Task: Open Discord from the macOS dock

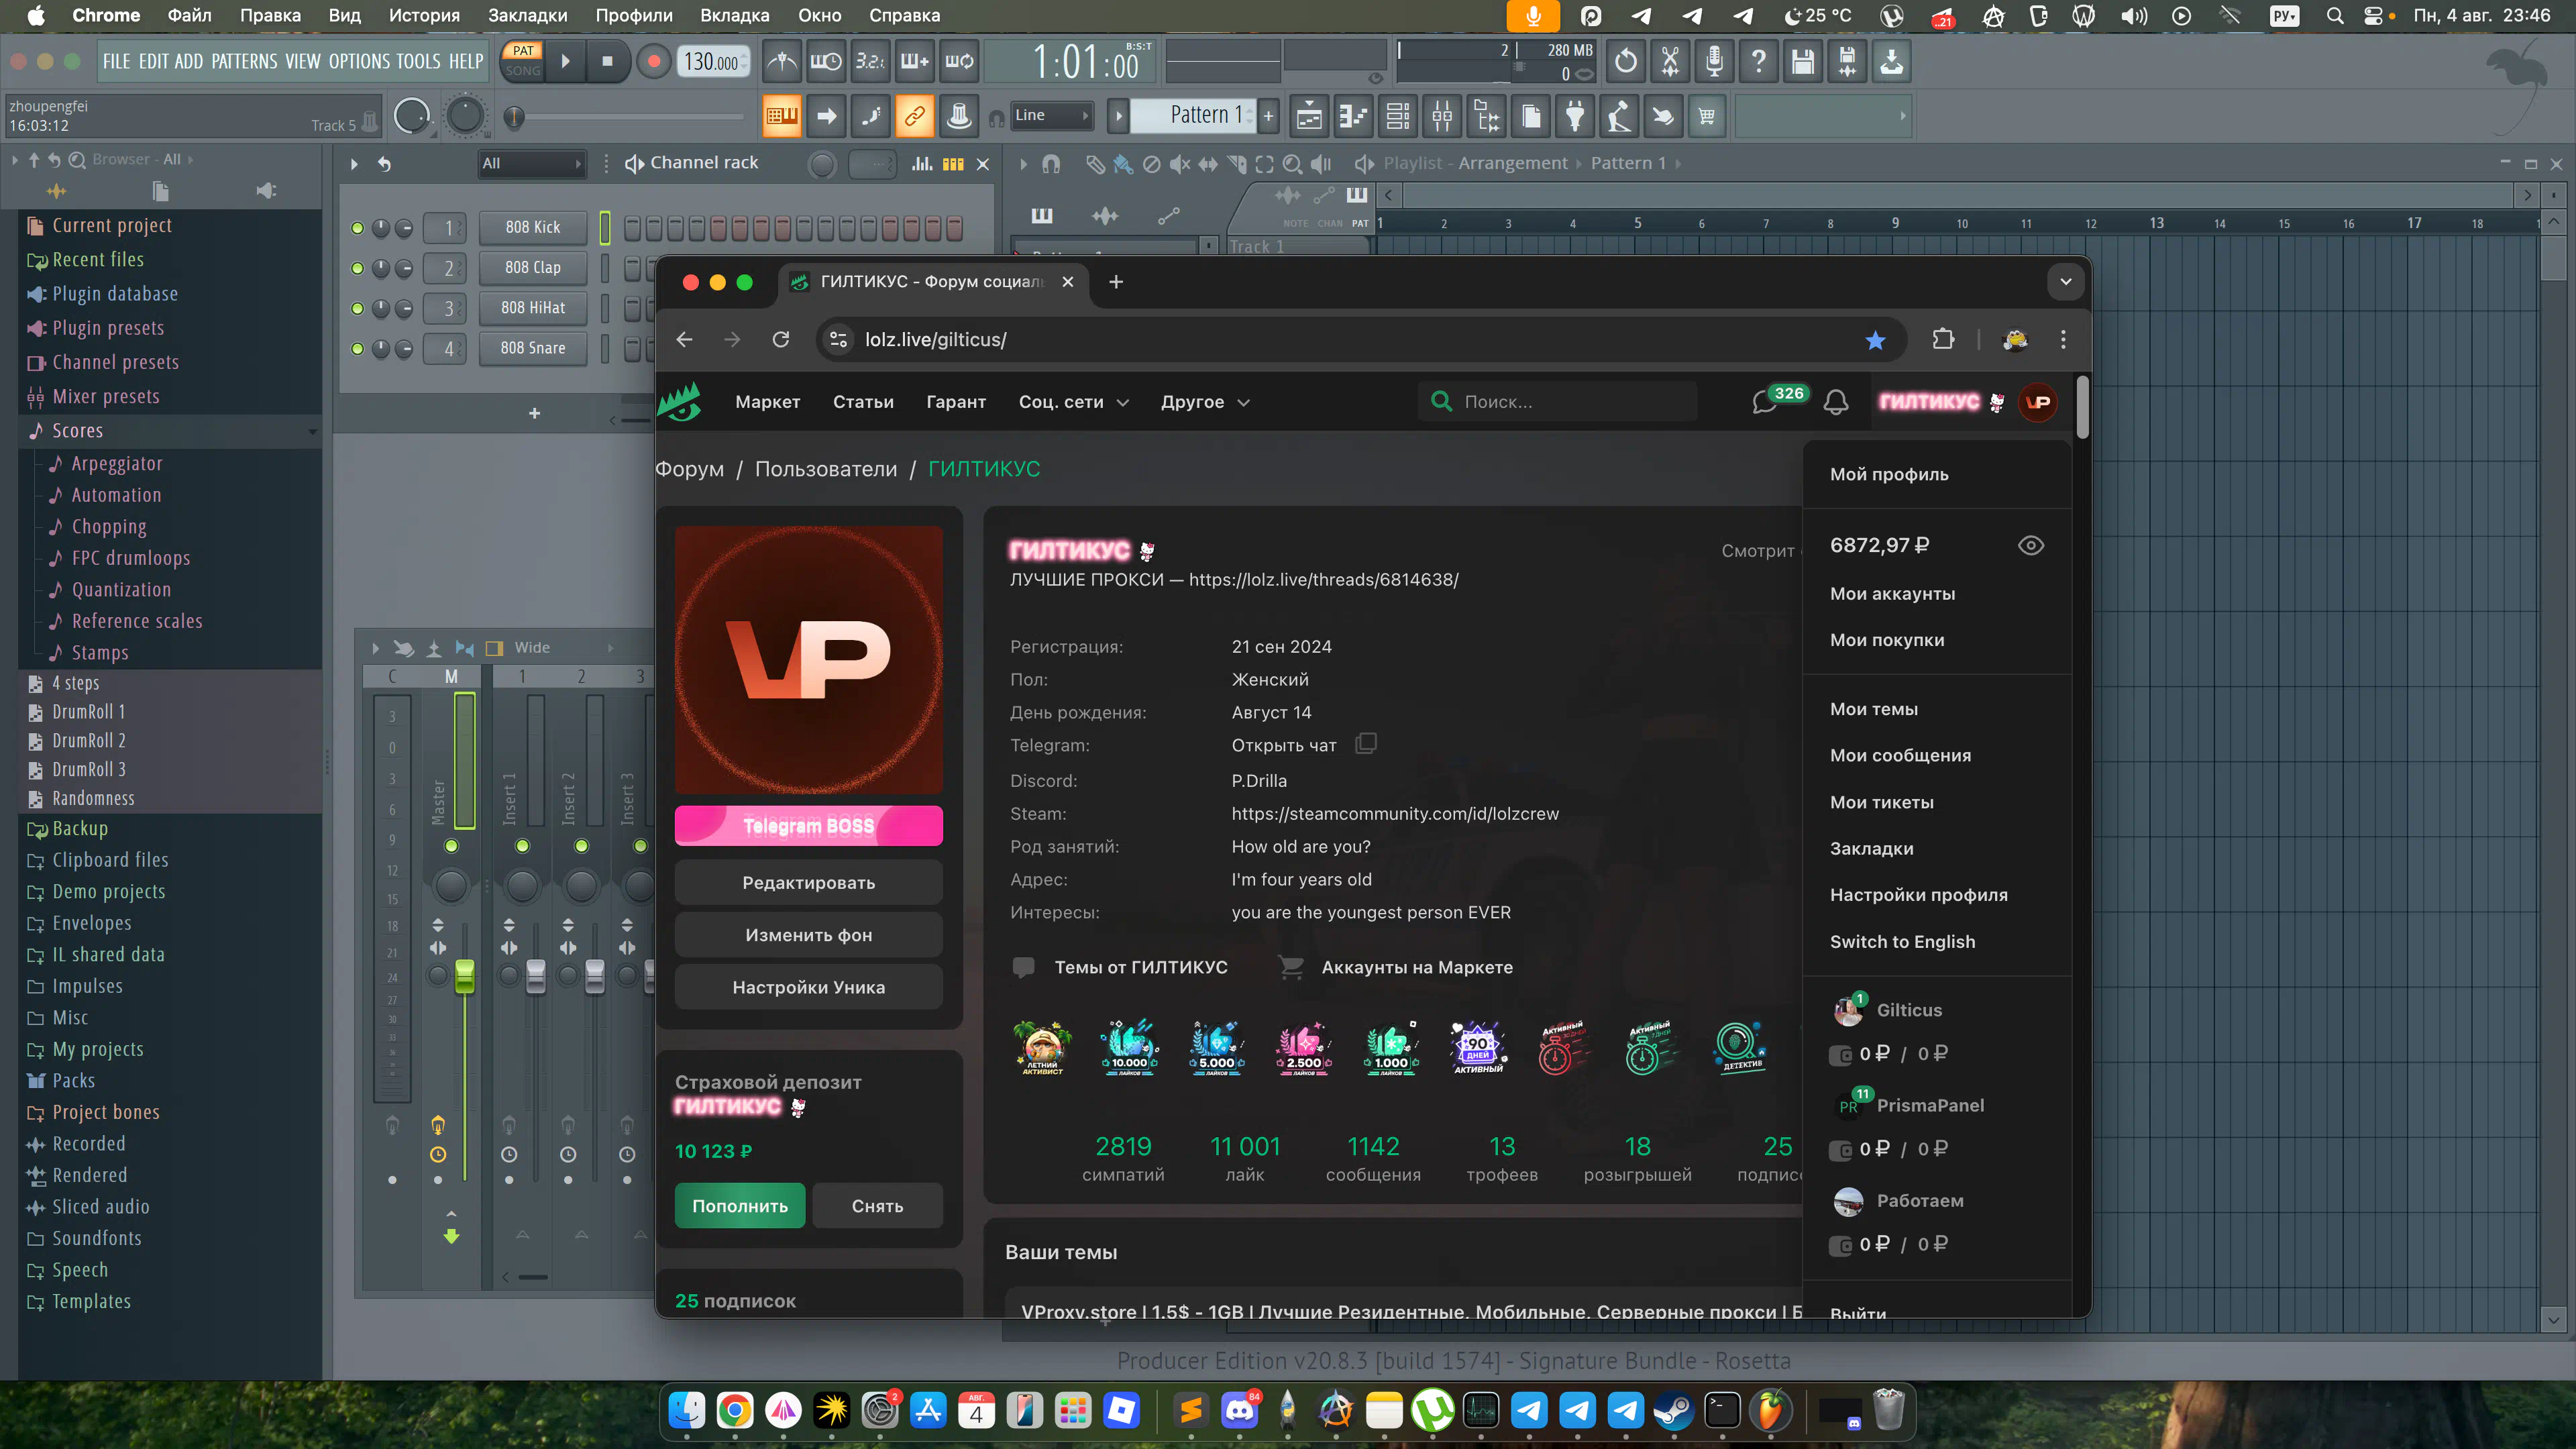Action: coord(1240,1411)
